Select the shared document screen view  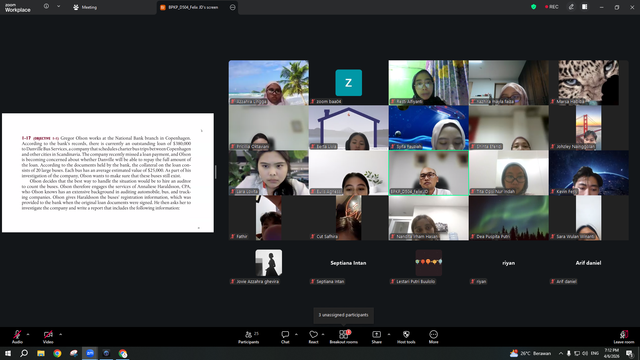(x=108, y=173)
